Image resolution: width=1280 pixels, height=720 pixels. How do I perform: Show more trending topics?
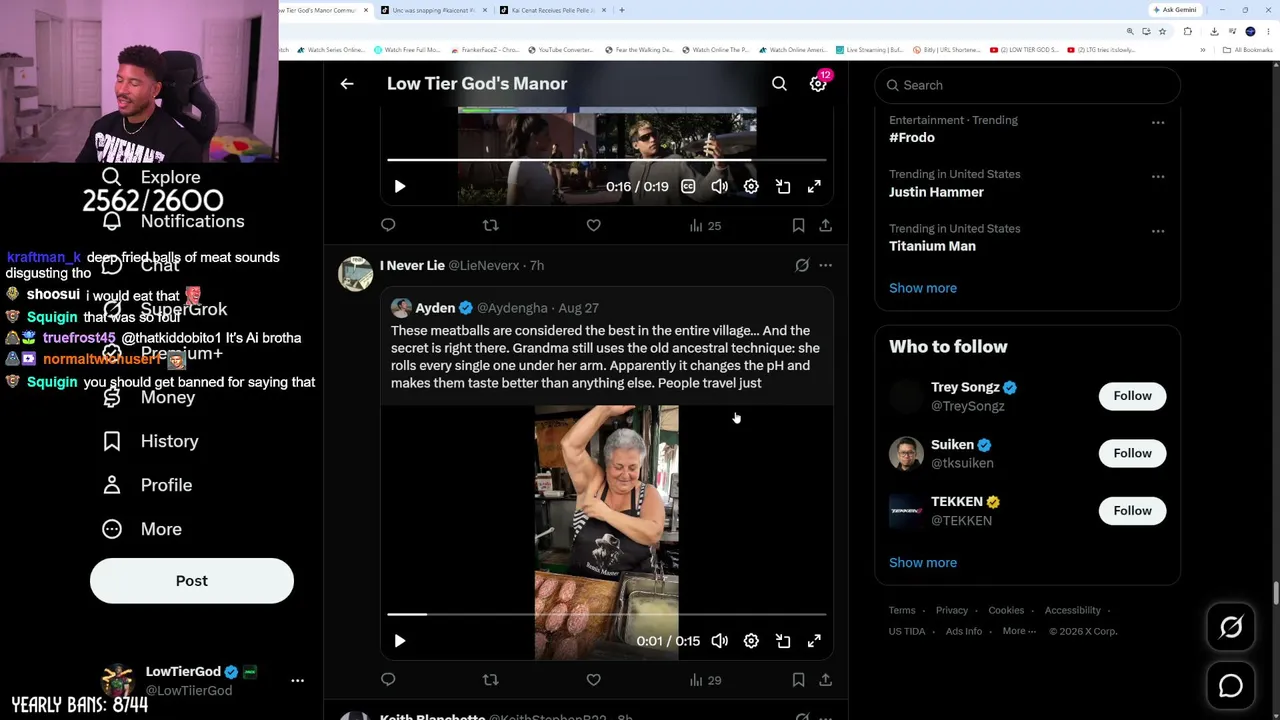923,288
